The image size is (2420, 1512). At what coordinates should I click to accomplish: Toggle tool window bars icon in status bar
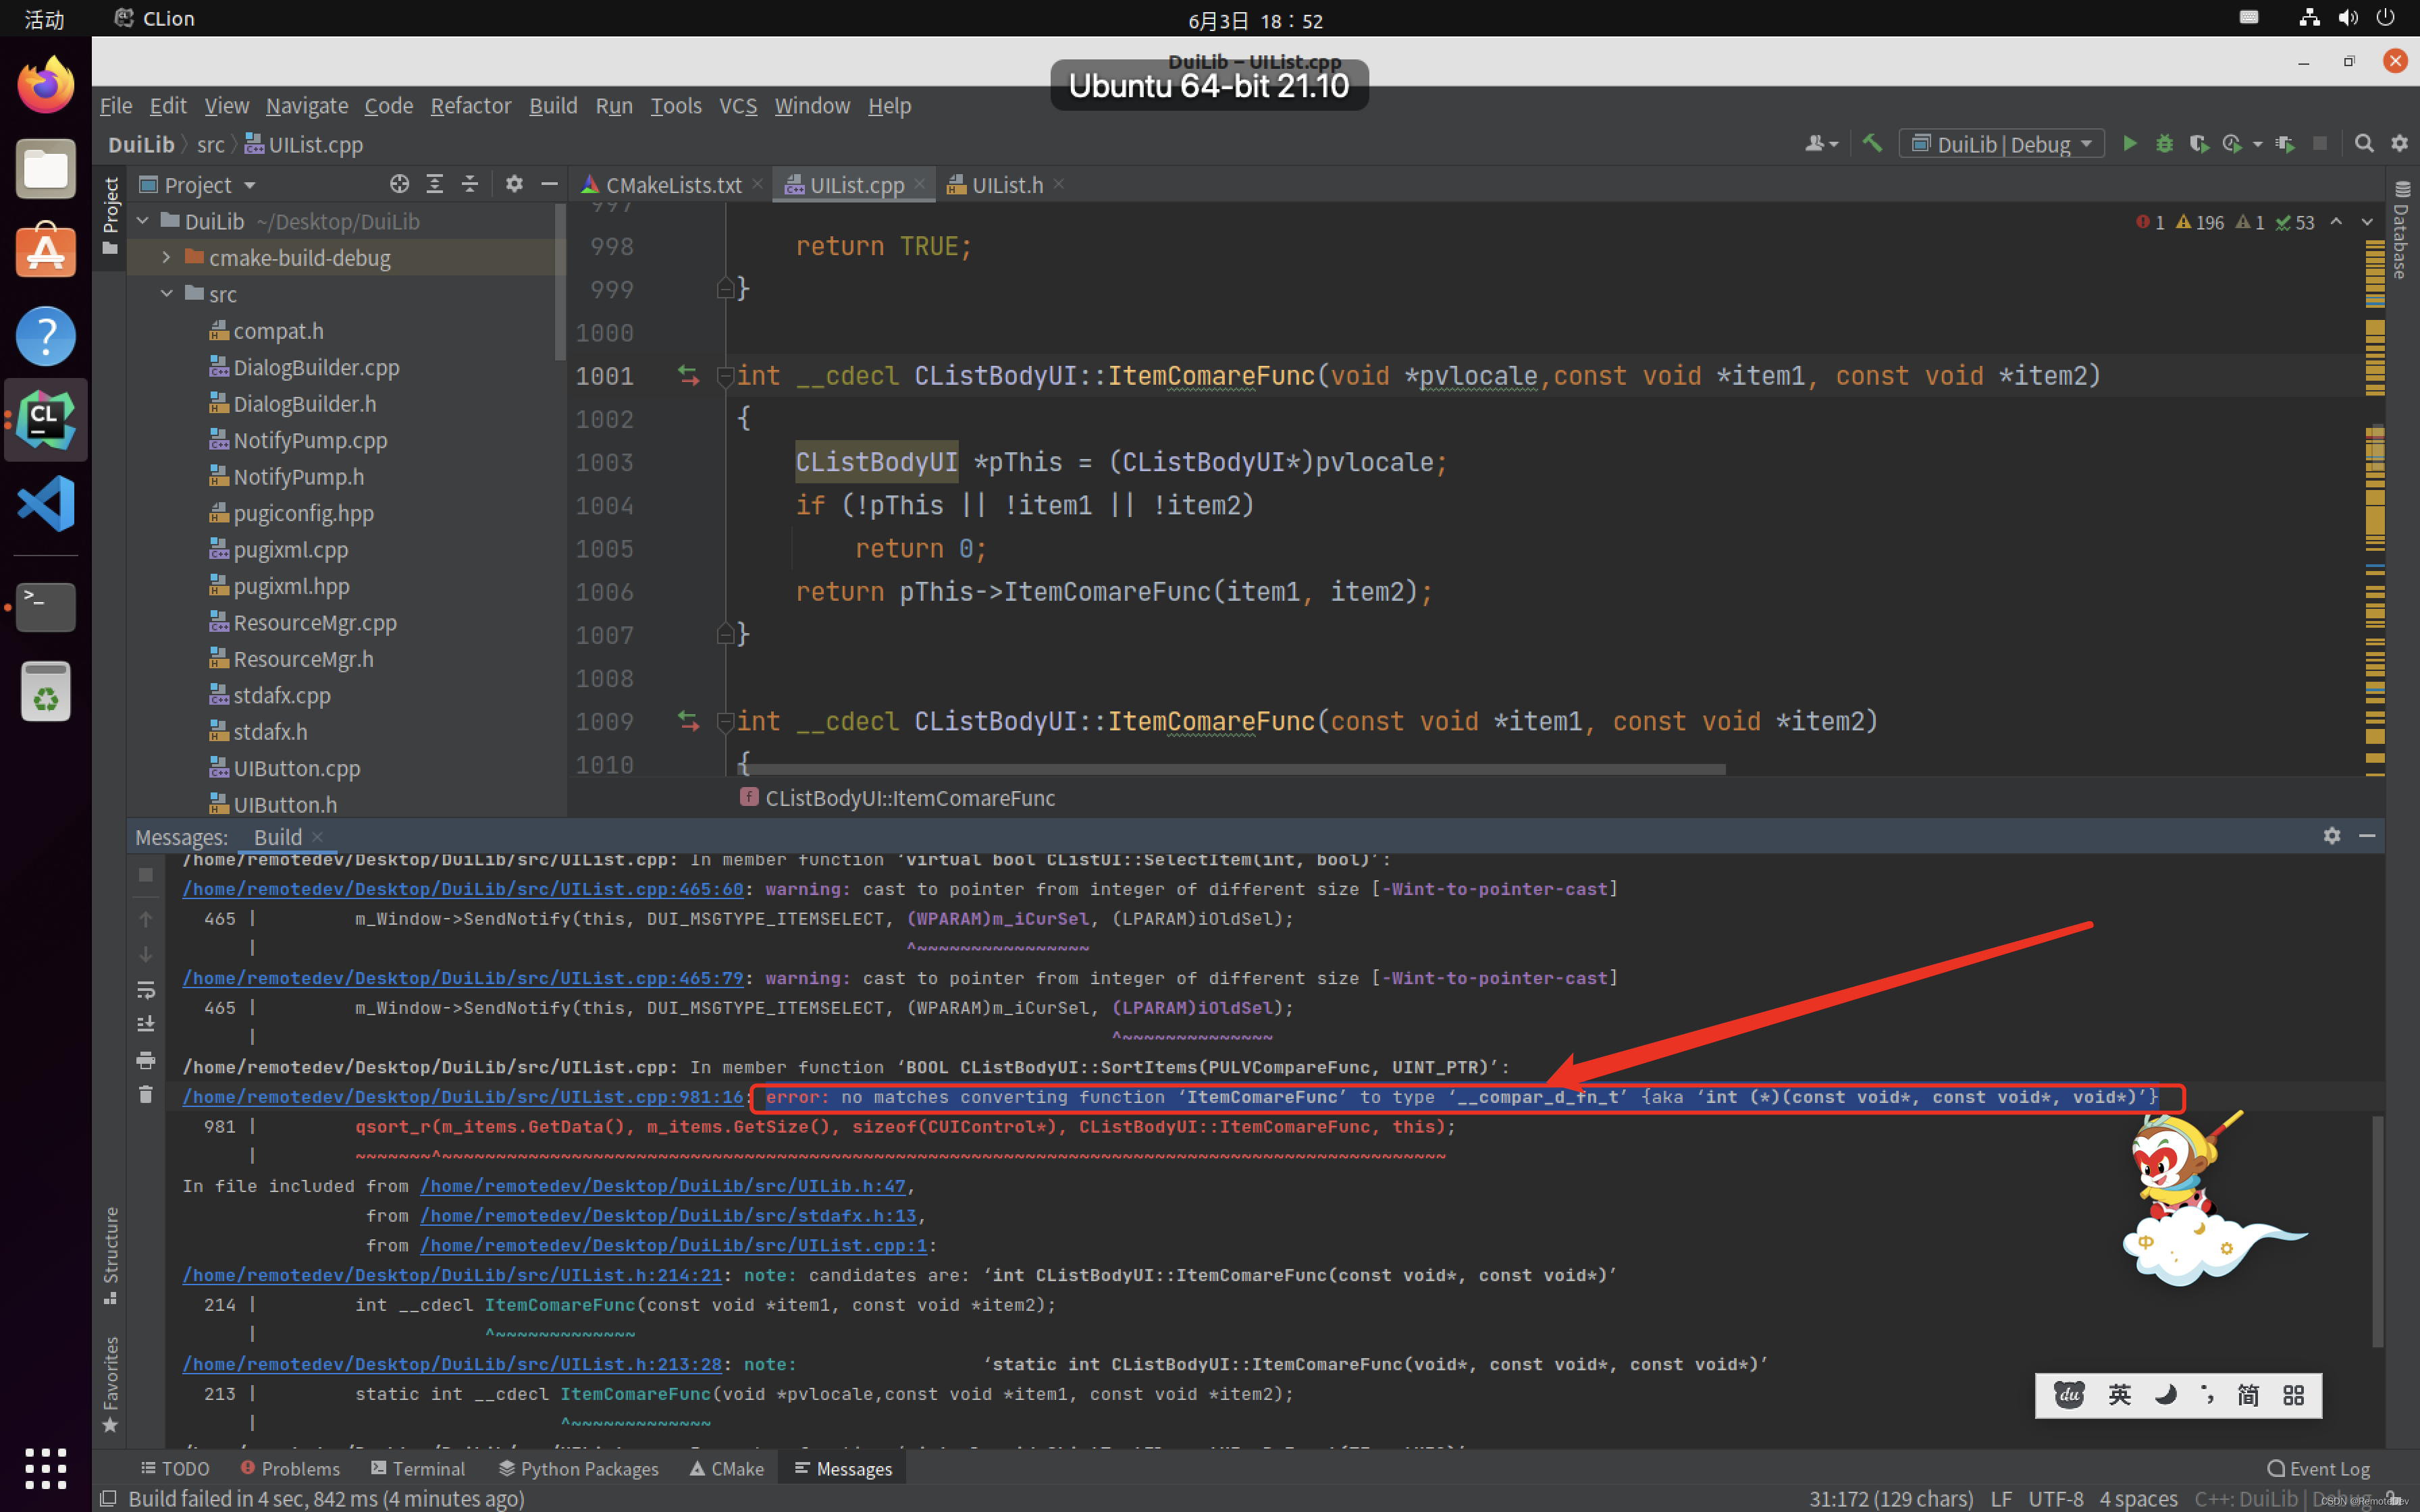pyautogui.click(x=108, y=1498)
